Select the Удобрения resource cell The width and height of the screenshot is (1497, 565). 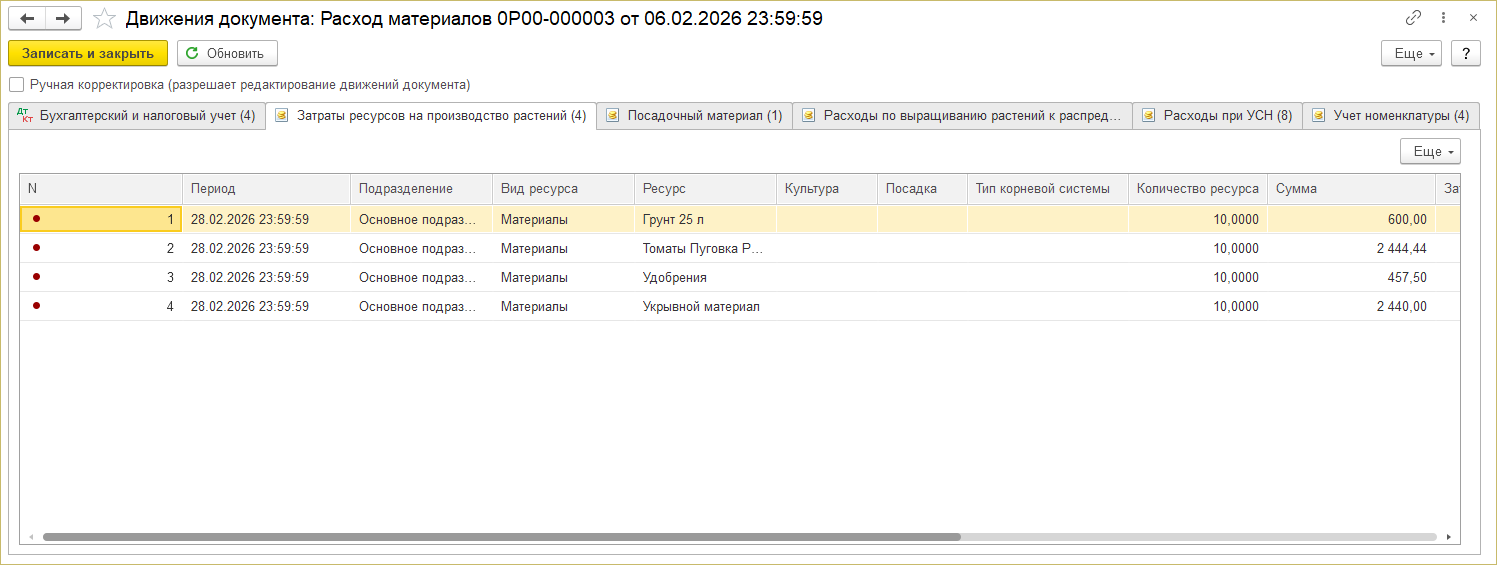[x=674, y=277]
